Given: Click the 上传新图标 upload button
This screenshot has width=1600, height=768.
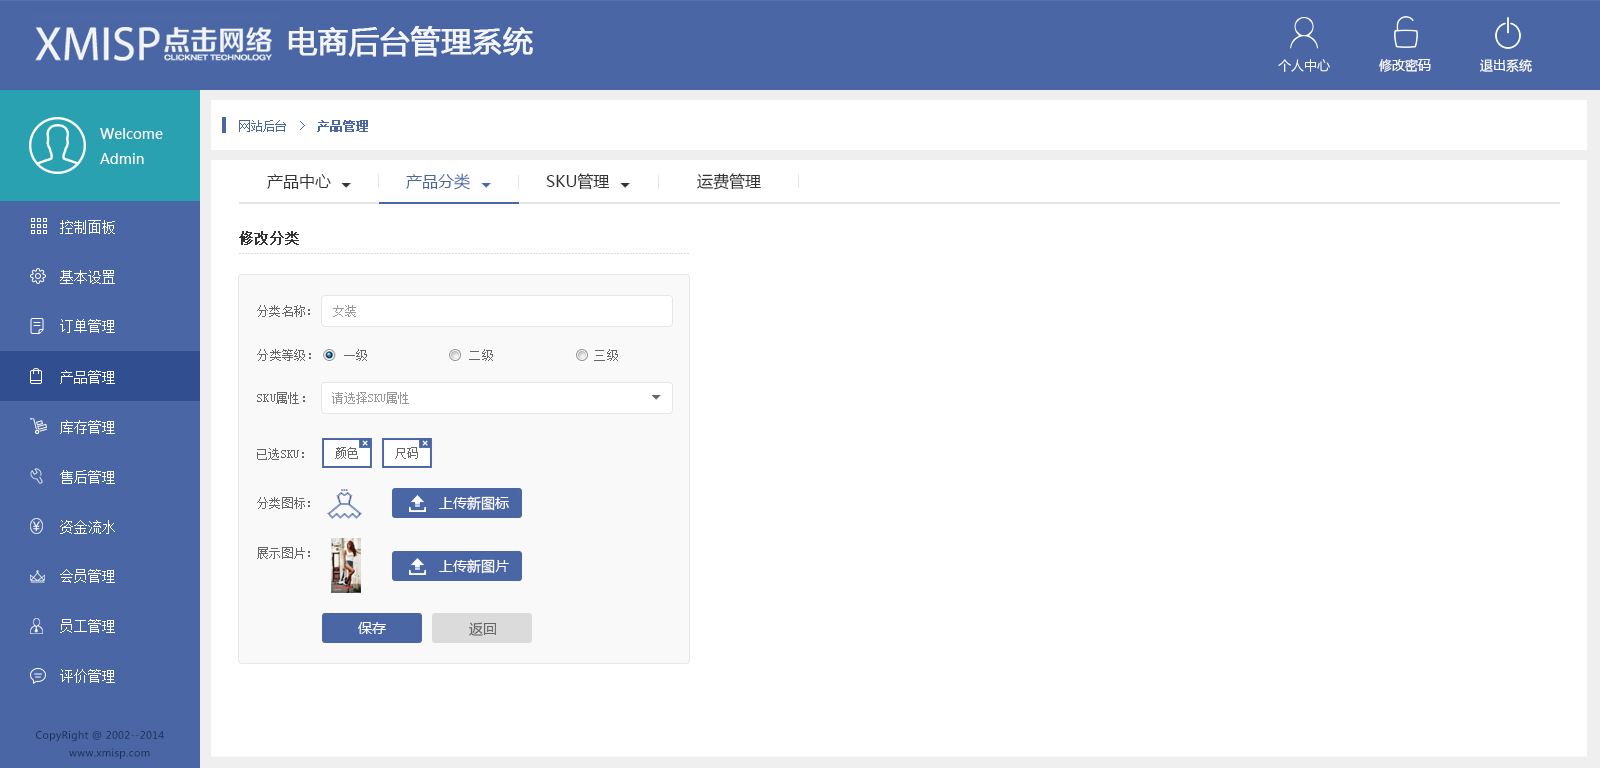Looking at the screenshot, I should tap(457, 503).
